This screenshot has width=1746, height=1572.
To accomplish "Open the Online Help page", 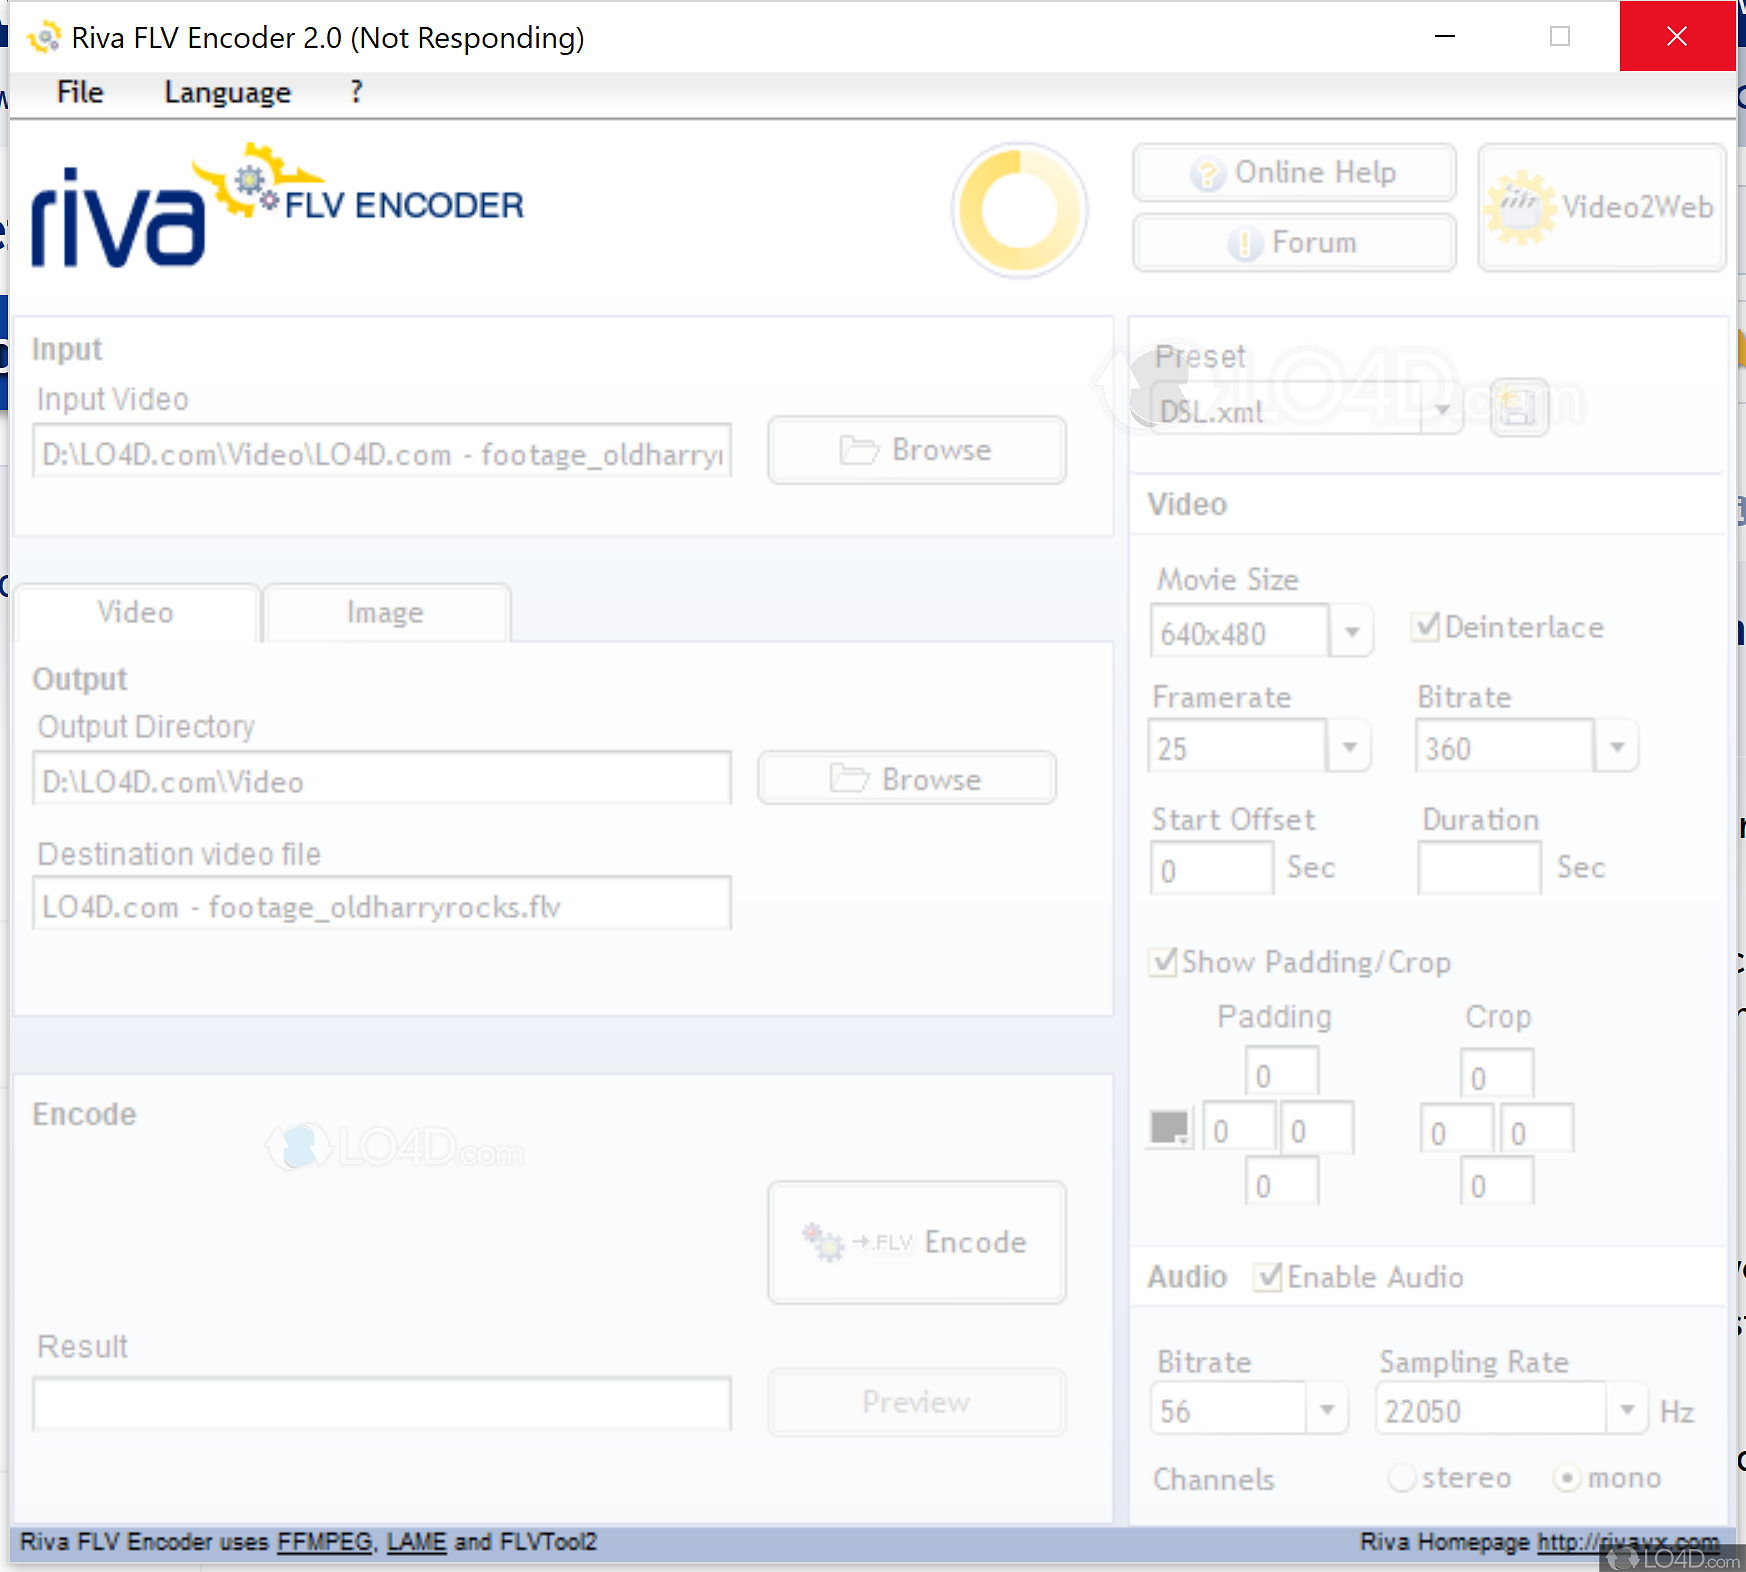I will [x=1293, y=172].
